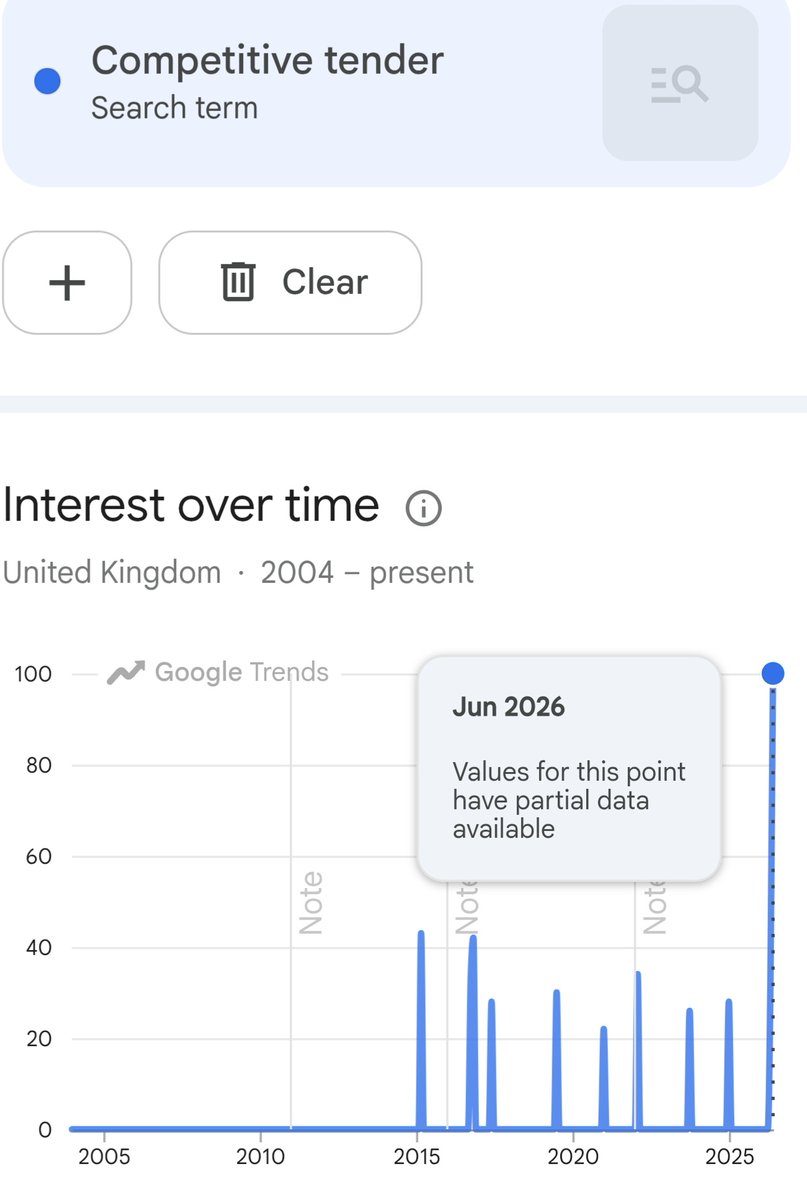Click the Google Trends arrow logo
Image resolution: width=807 pixels, height=1200 pixels.
[x=126, y=673]
